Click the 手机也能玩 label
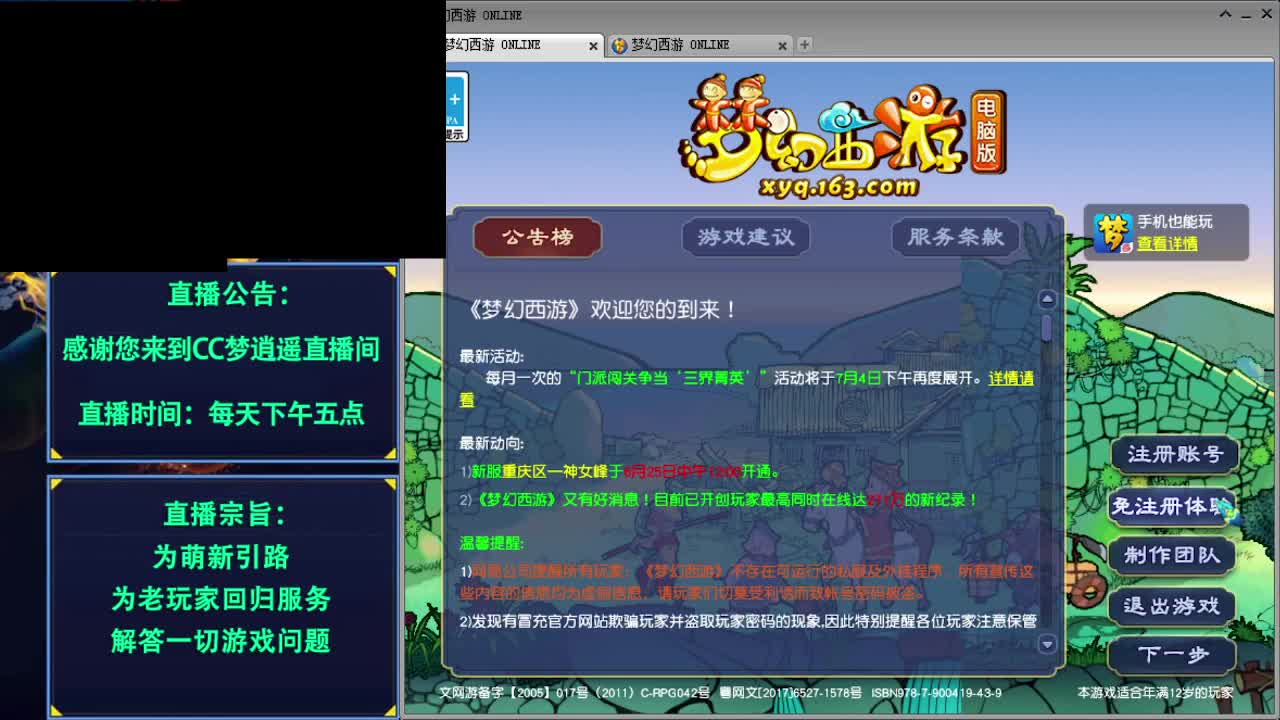1280x720 pixels. (1175, 222)
